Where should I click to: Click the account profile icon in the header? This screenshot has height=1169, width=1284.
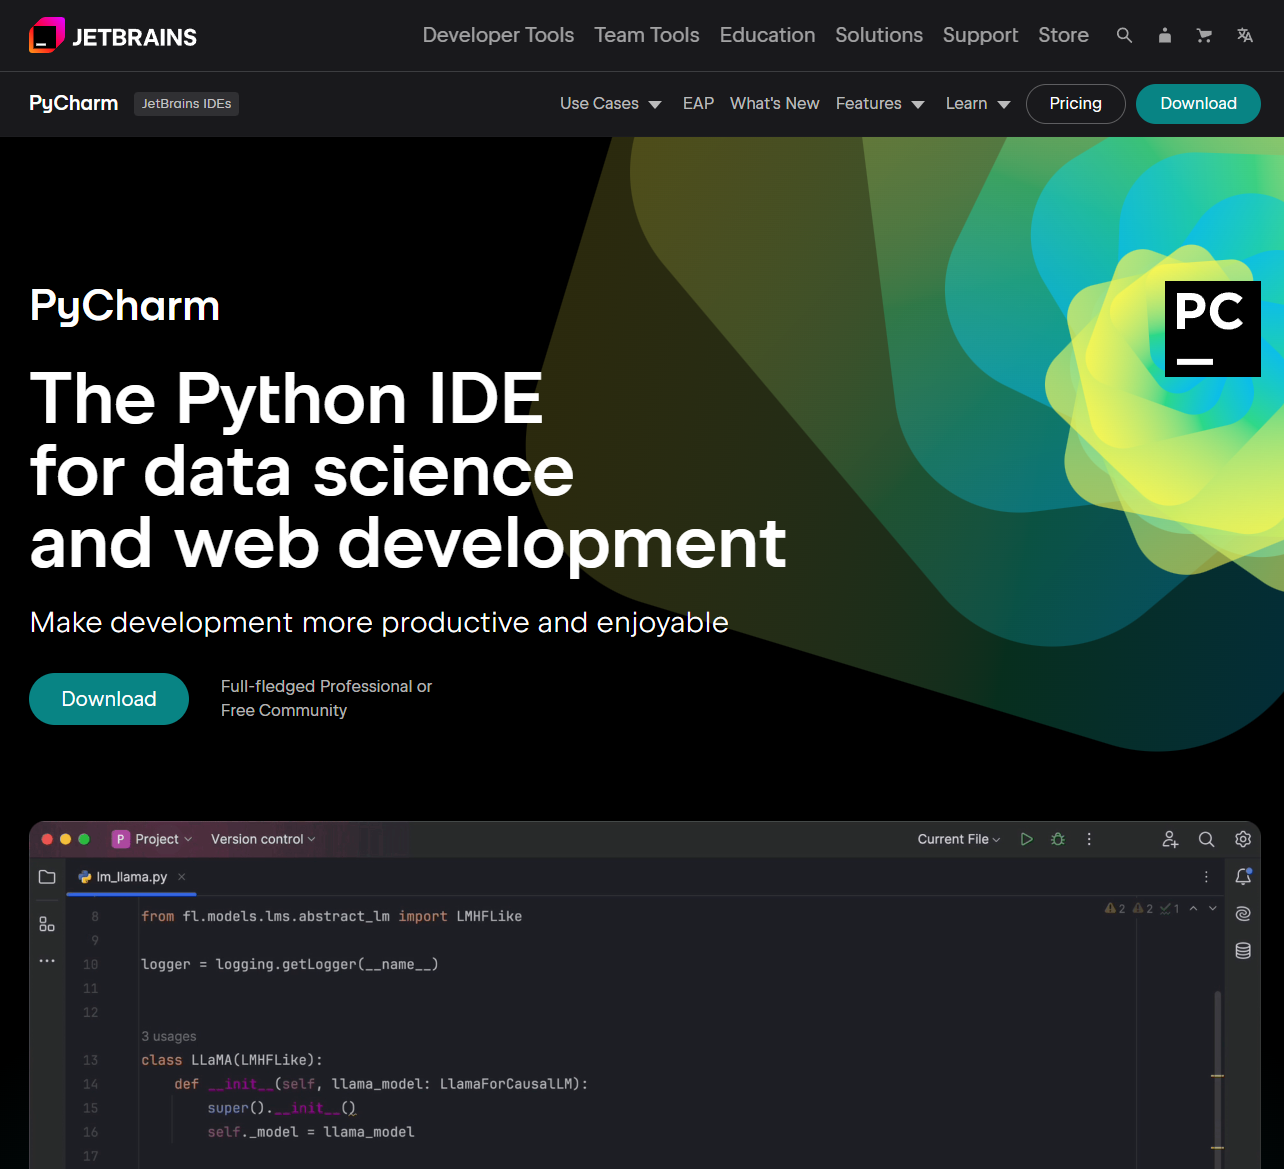click(x=1165, y=35)
